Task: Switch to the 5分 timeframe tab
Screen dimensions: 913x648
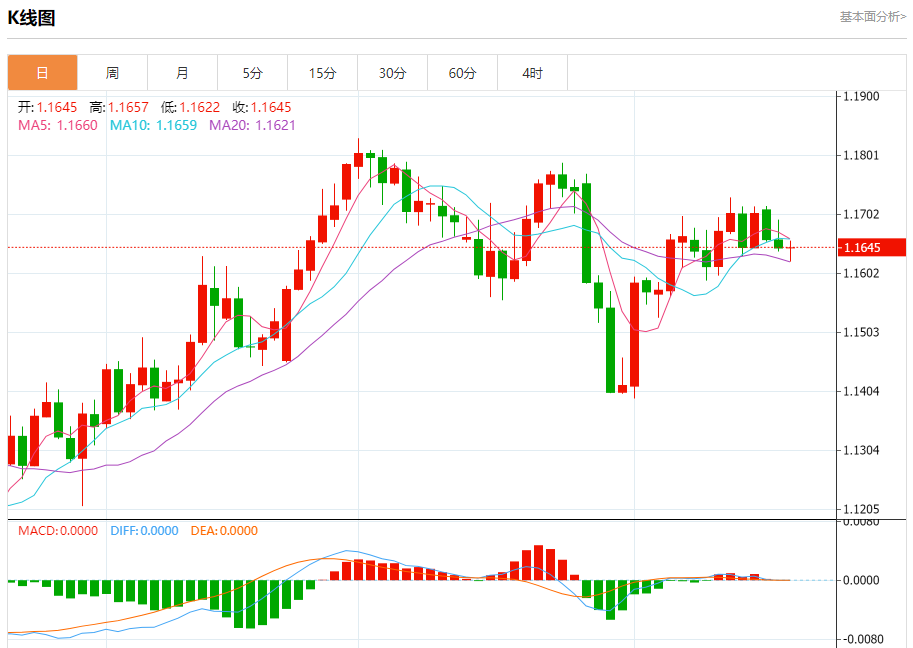Action: [252, 73]
